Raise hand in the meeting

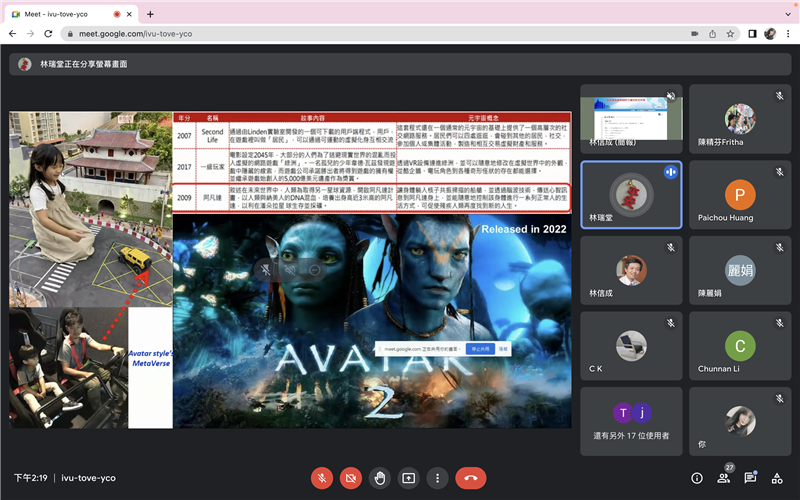[380, 478]
